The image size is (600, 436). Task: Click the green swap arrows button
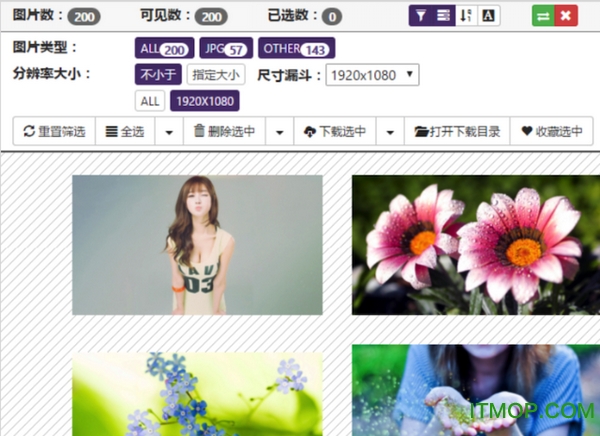click(x=543, y=16)
